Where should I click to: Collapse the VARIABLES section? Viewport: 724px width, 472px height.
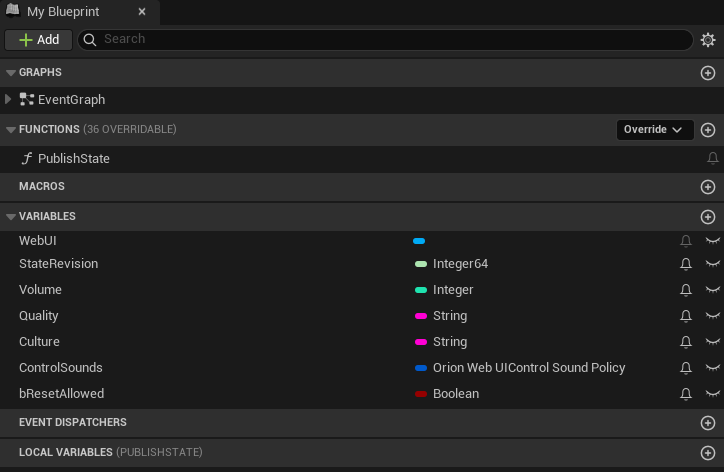[x=11, y=217]
